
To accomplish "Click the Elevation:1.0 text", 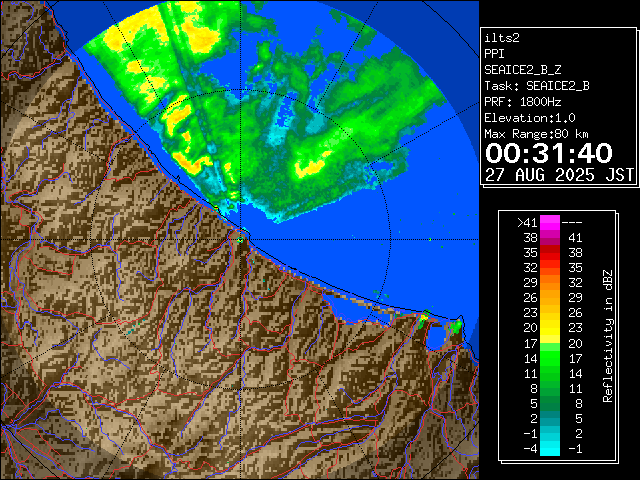I will [529, 118].
